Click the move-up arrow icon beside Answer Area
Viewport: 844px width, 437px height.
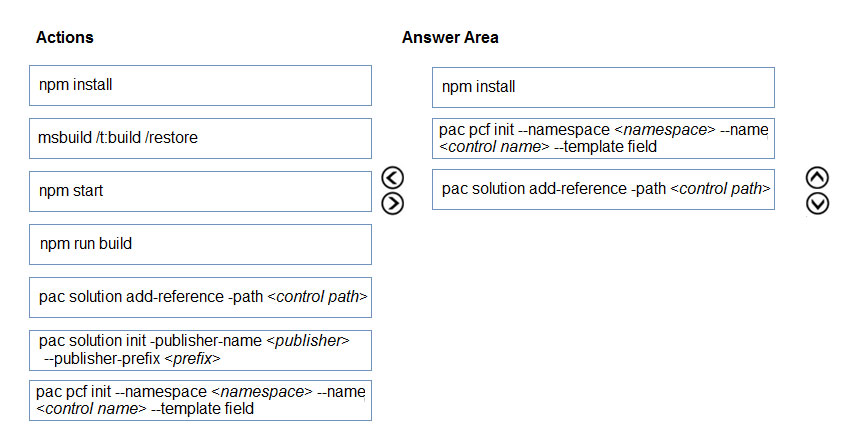(817, 178)
